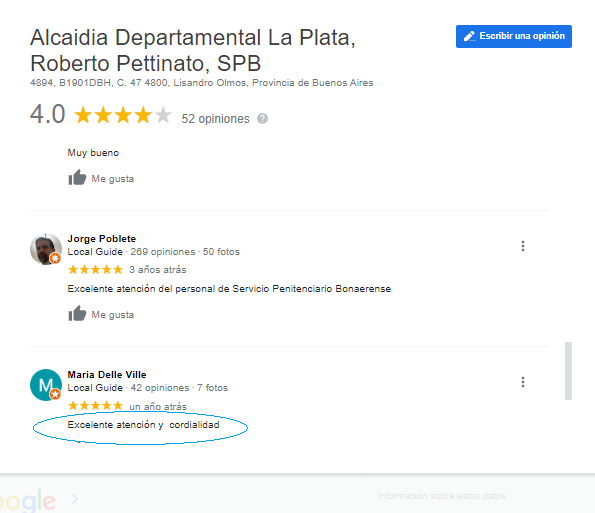
Task: Click the reviews list scrollbar thumb
Action: 568,371
